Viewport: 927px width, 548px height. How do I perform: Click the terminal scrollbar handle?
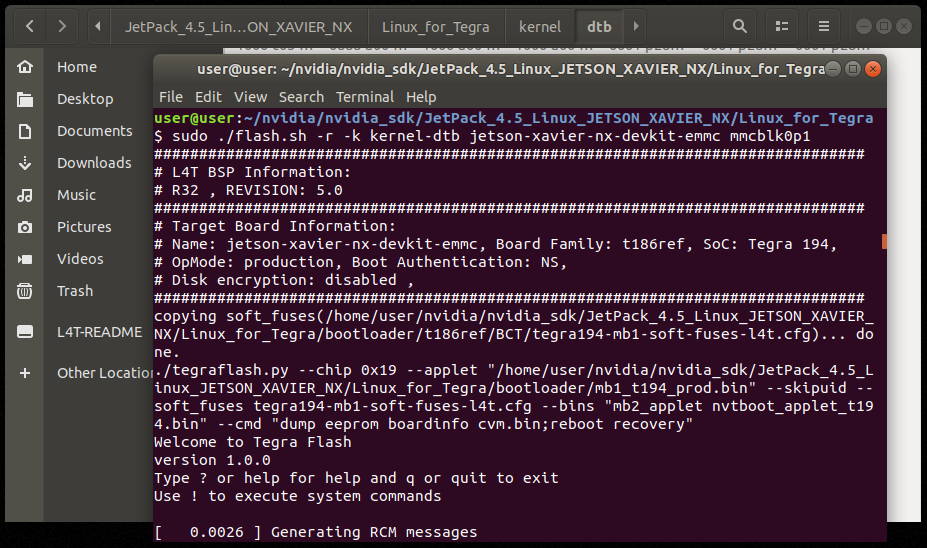pos(884,241)
